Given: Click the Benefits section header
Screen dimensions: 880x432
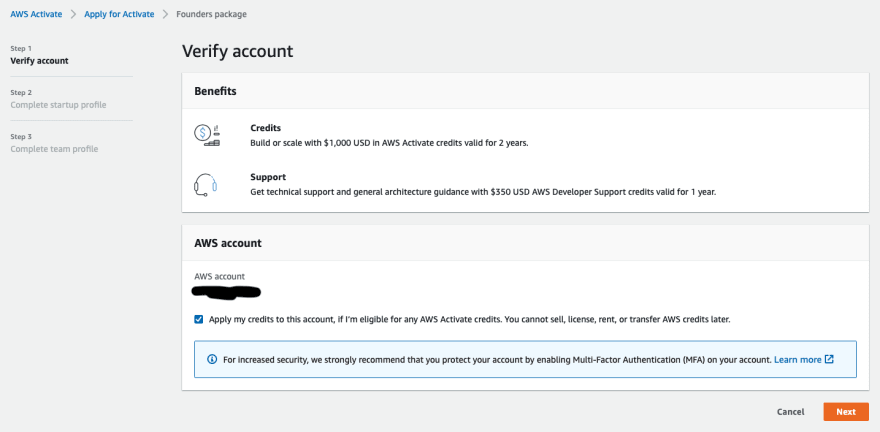Looking at the screenshot, I should 216,91.
